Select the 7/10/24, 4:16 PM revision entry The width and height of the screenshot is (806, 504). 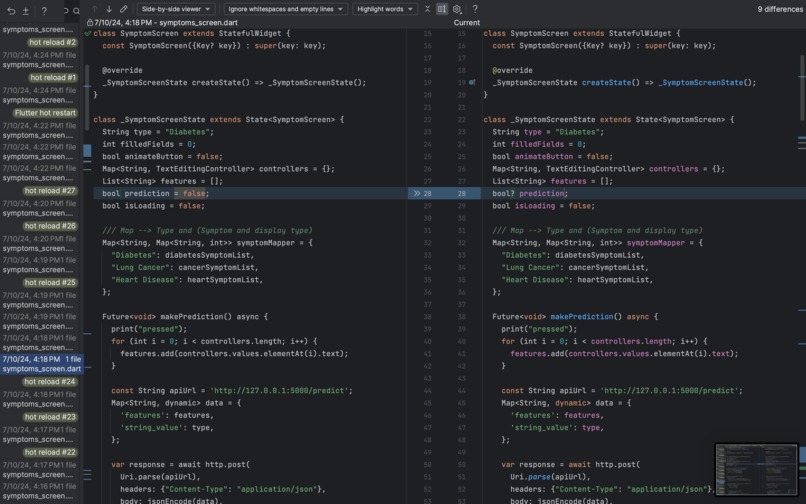(x=40, y=491)
